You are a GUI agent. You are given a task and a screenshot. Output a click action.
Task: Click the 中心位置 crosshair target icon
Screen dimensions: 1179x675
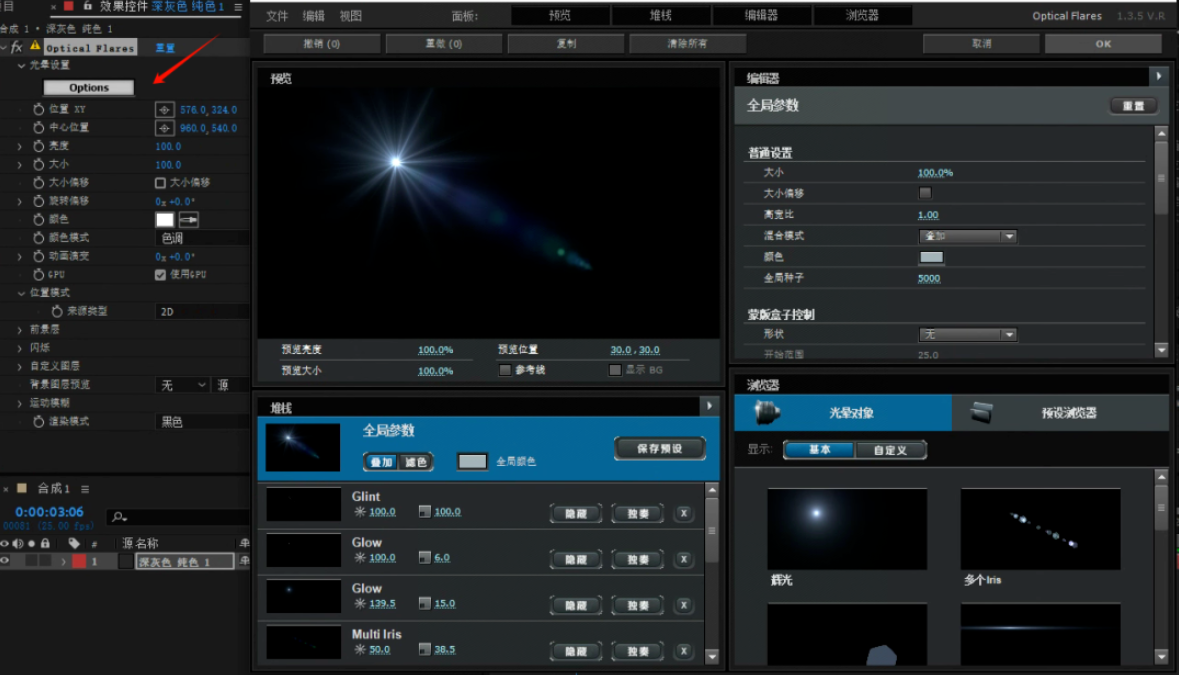coord(165,128)
